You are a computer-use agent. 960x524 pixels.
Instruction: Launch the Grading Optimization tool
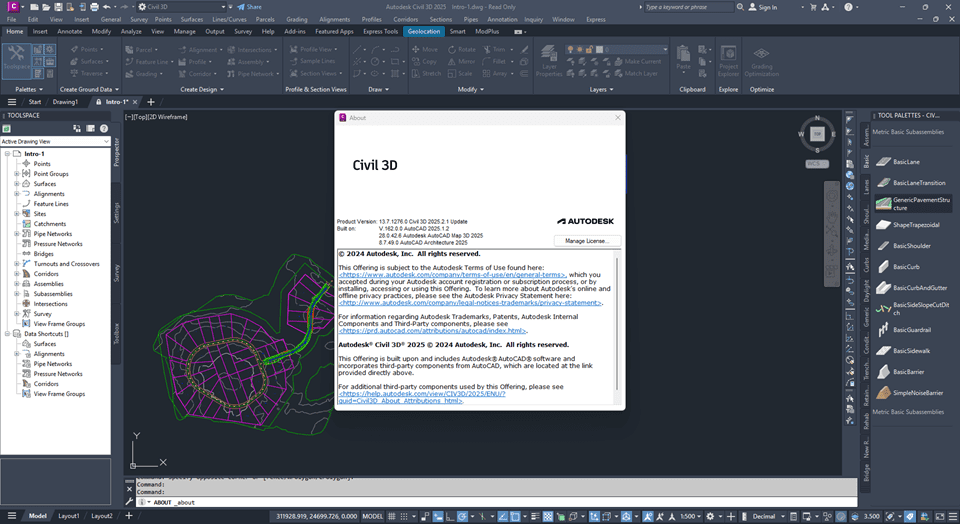click(x=762, y=63)
